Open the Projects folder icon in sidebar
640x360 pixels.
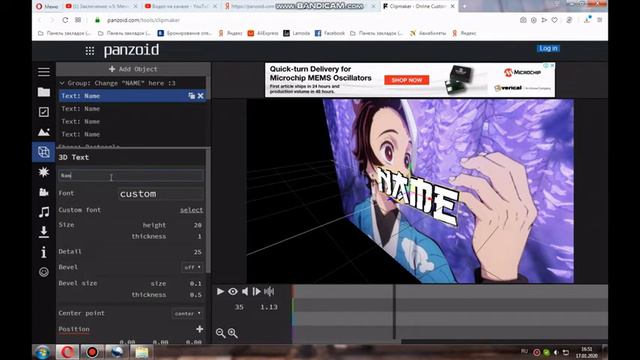tap(44, 92)
